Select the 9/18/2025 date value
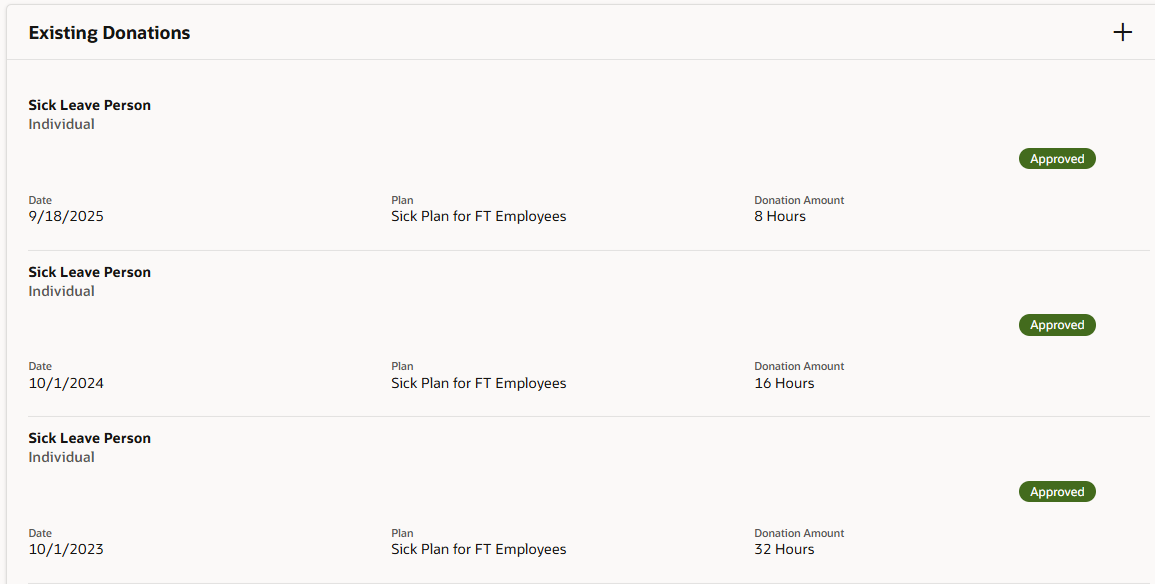 (66, 216)
